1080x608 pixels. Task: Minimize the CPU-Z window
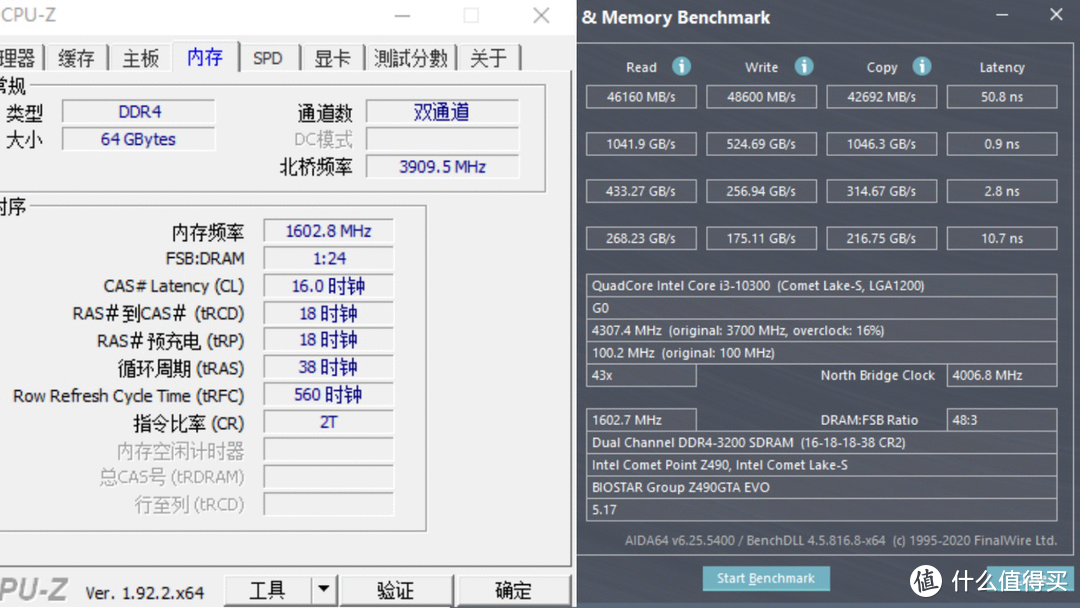pyautogui.click(x=402, y=15)
